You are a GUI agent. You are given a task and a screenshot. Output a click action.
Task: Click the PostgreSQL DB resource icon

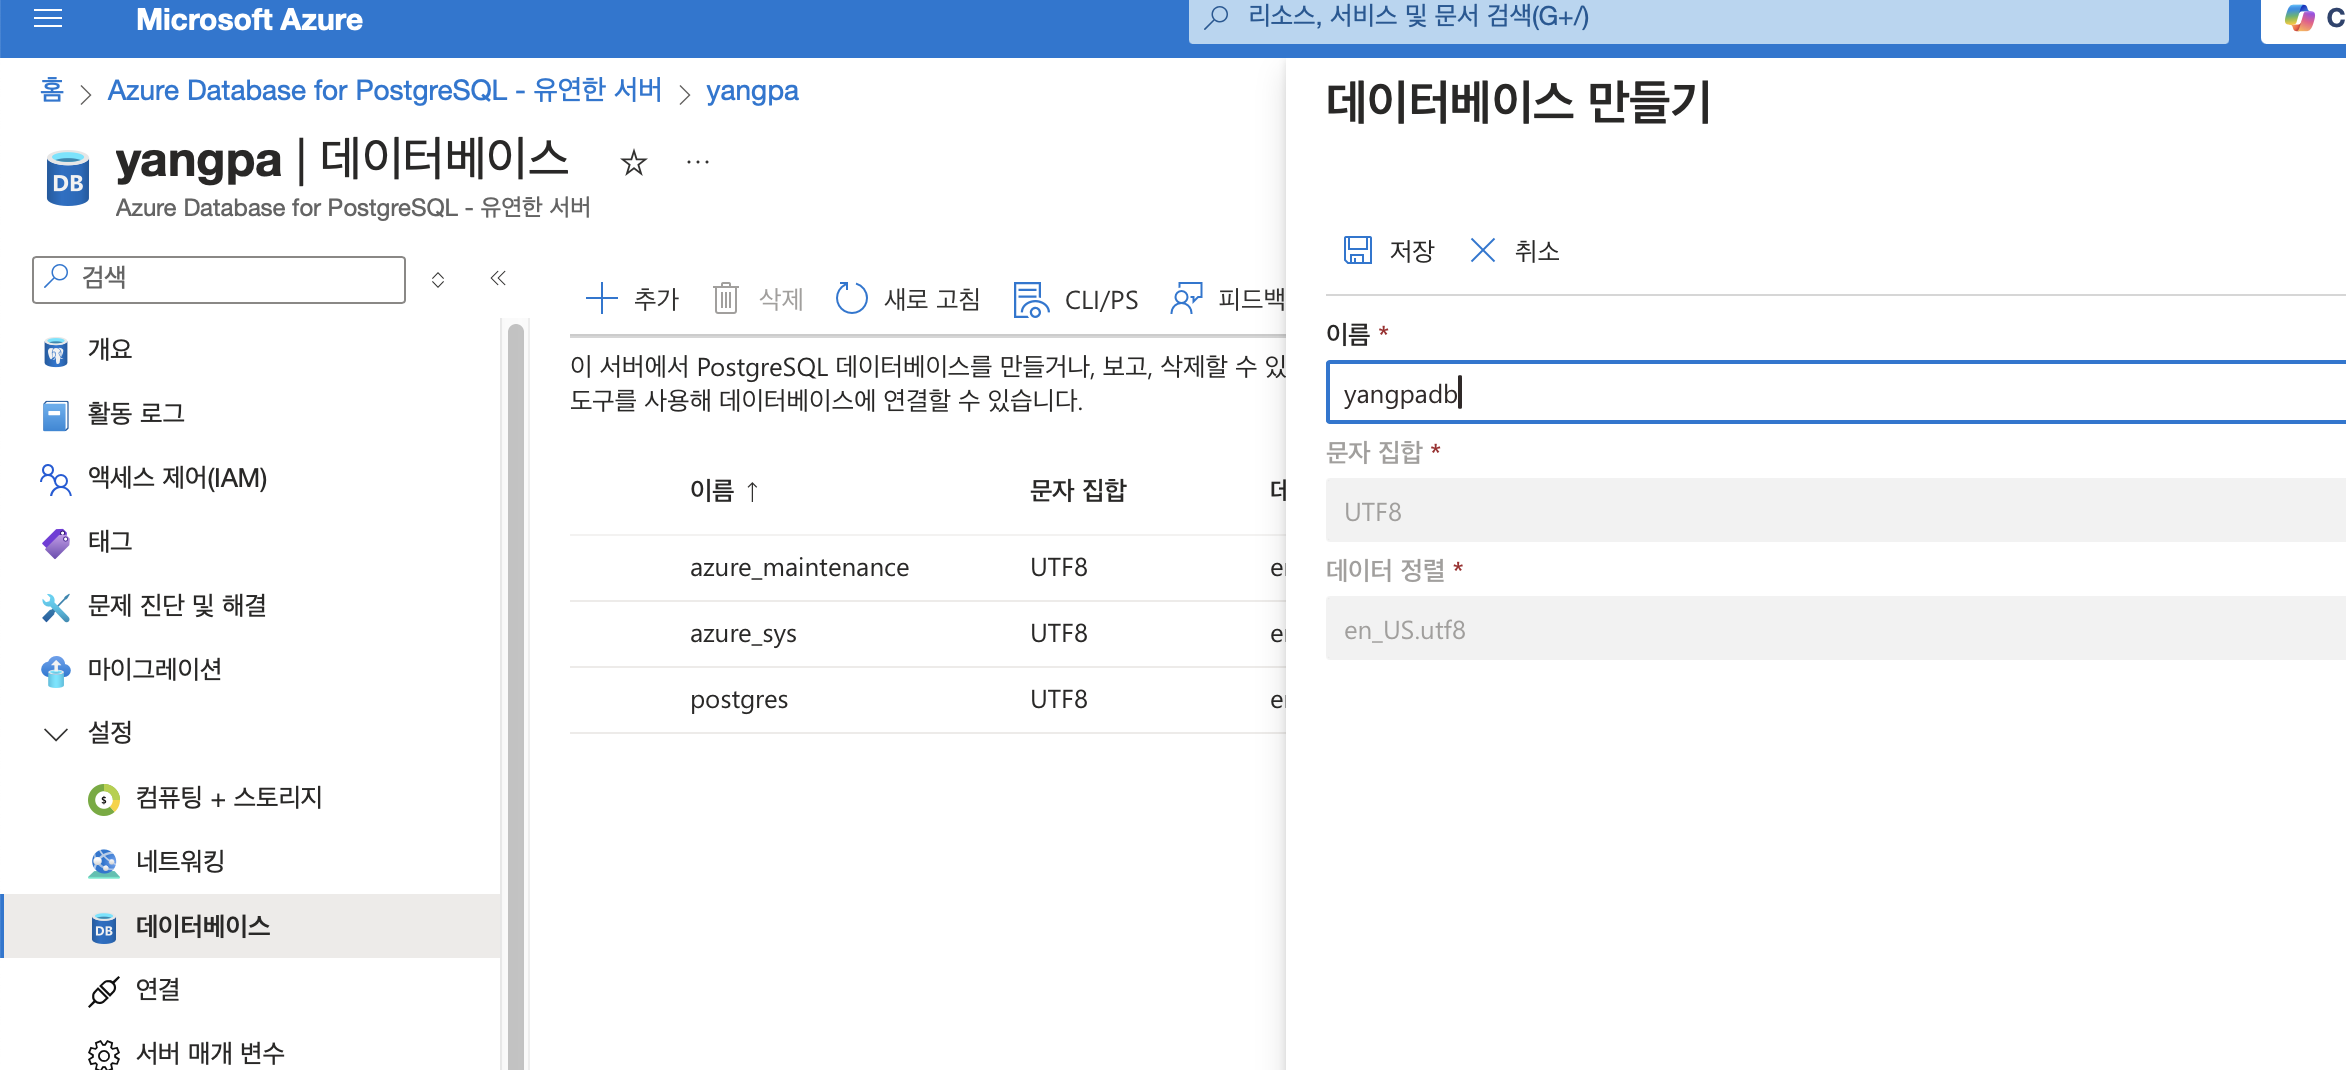(x=68, y=178)
